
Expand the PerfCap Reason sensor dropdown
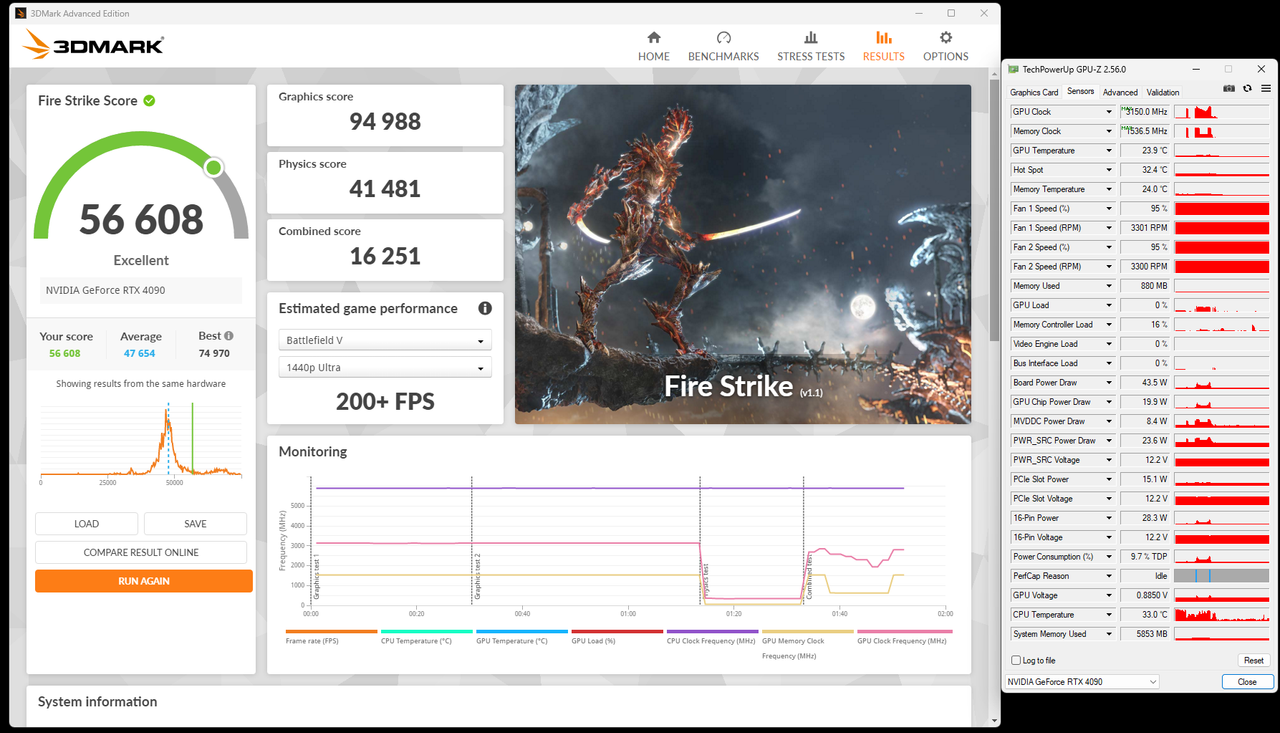(x=1108, y=576)
